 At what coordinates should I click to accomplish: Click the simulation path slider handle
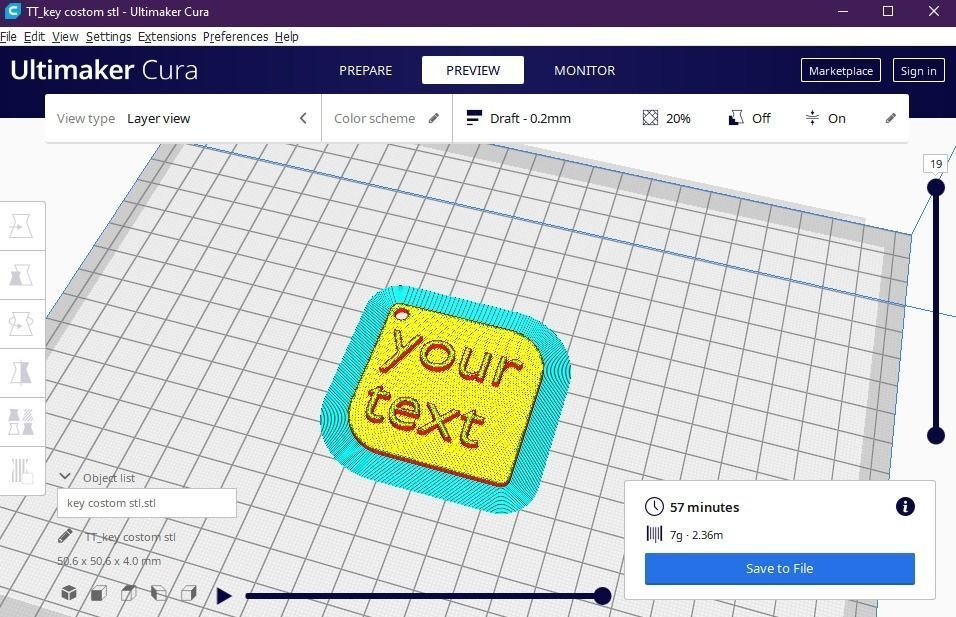602,596
